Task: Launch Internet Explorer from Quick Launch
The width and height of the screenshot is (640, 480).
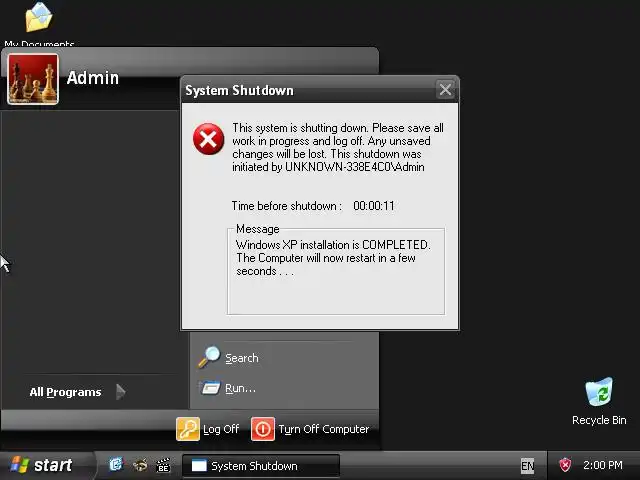Action: 116,464
